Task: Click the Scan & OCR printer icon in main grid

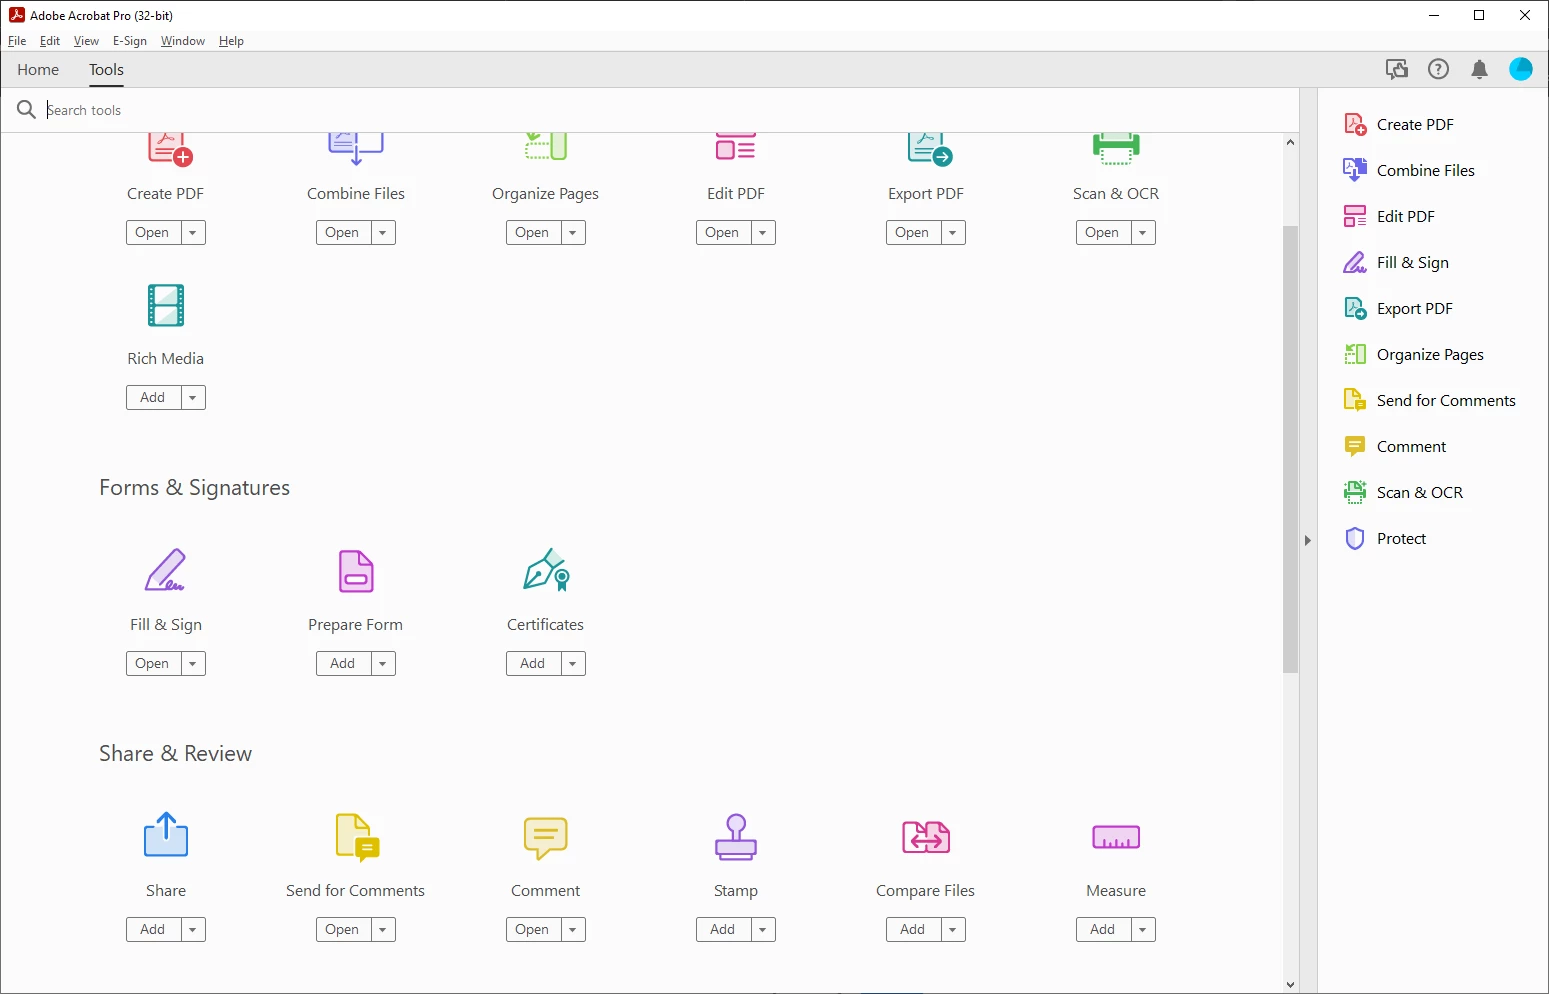Action: (1116, 148)
